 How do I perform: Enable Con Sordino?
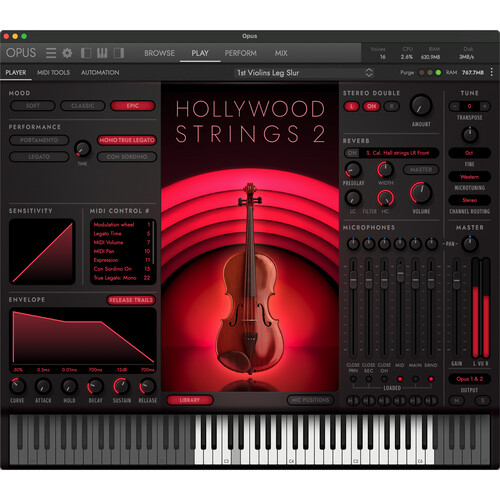[x=127, y=157]
